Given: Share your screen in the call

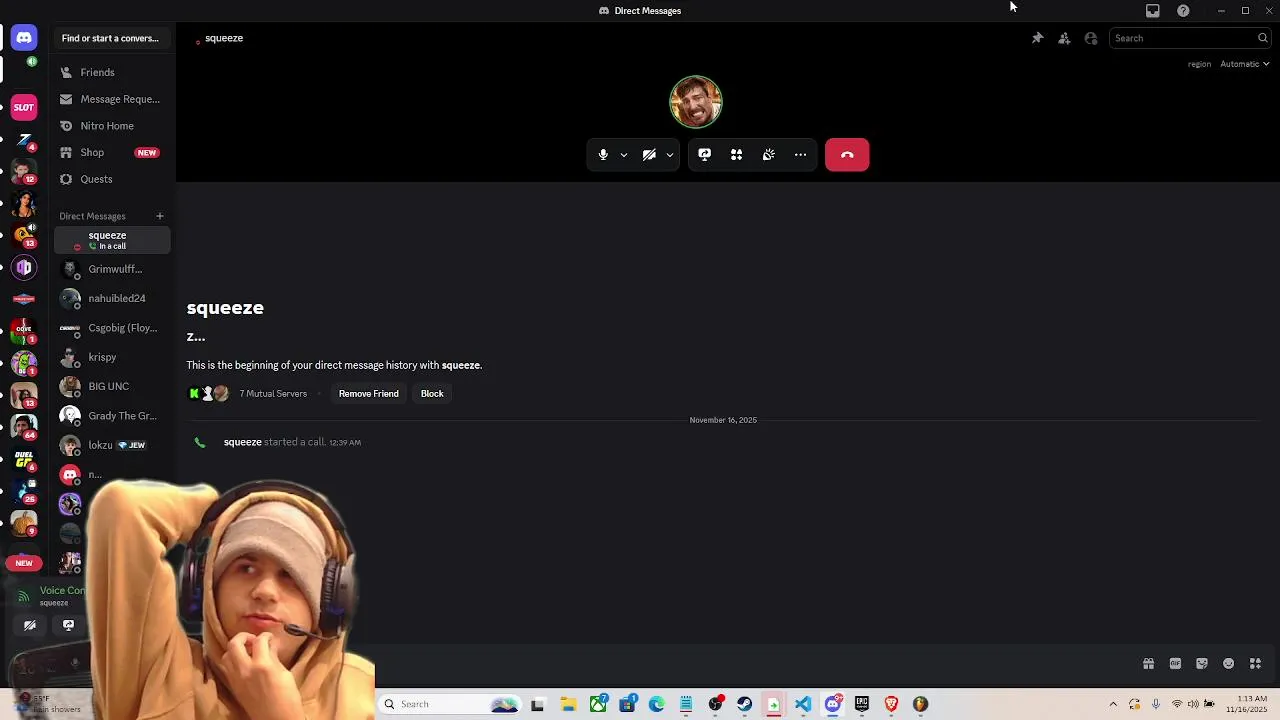Looking at the screenshot, I should [704, 155].
